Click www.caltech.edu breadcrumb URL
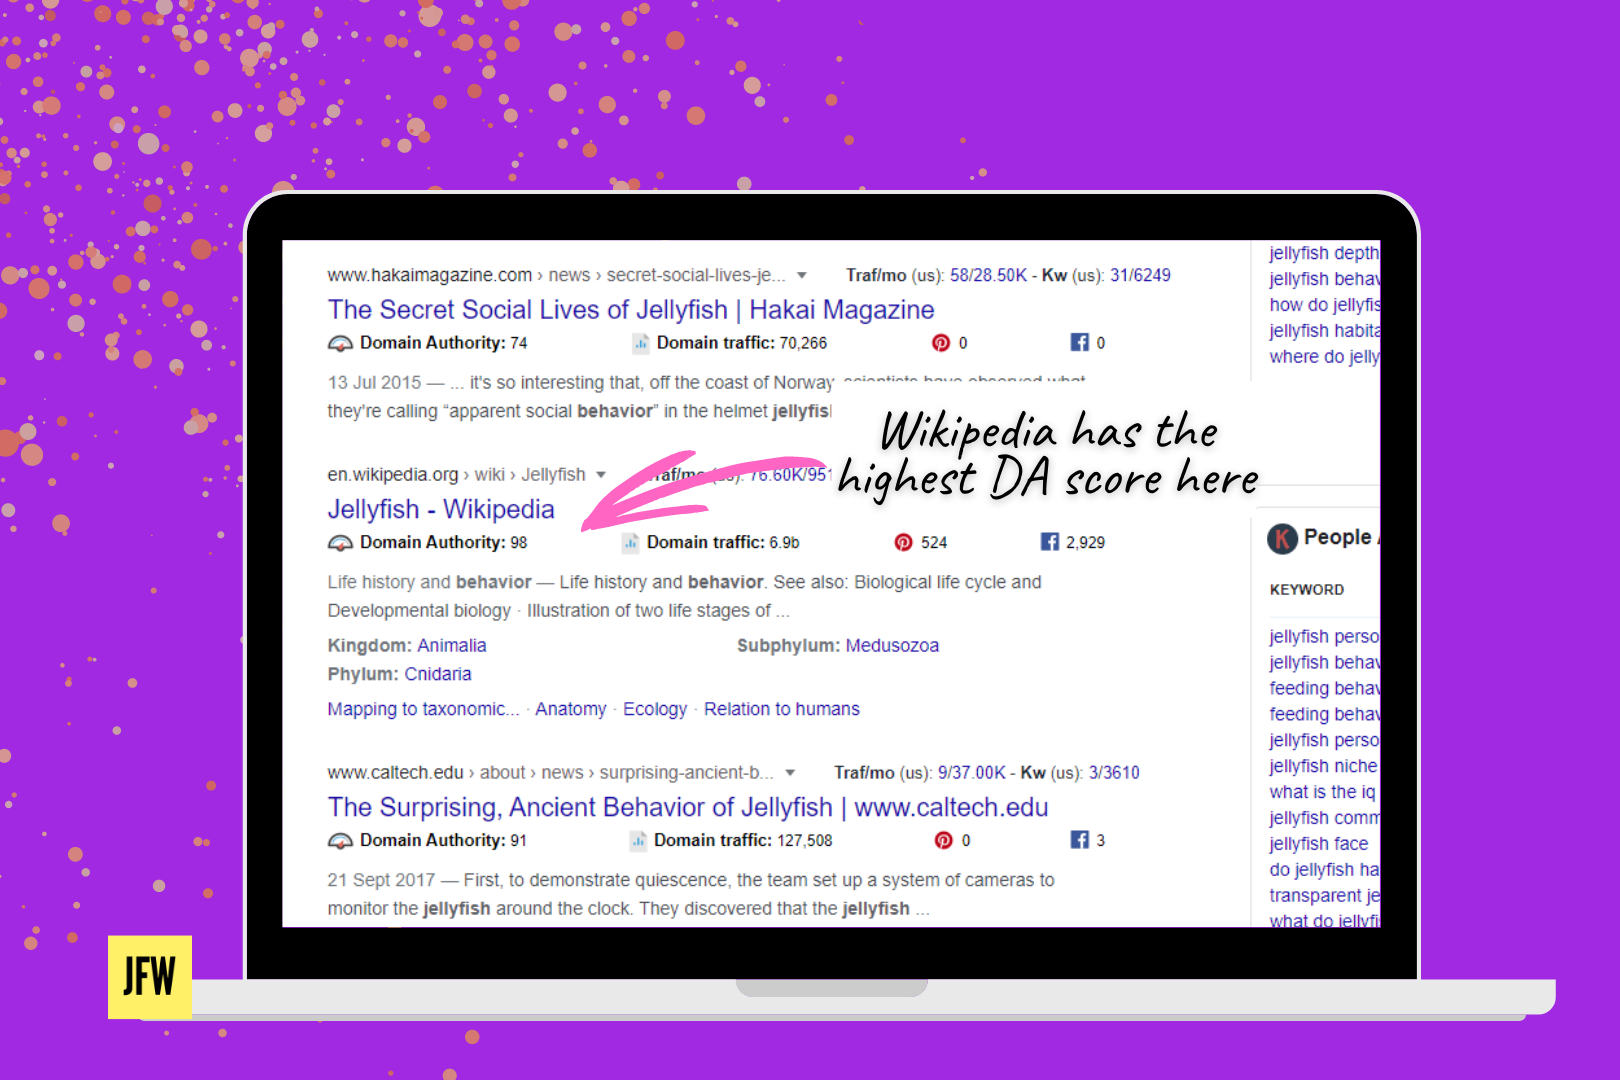The width and height of the screenshot is (1620, 1080). pos(395,772)
